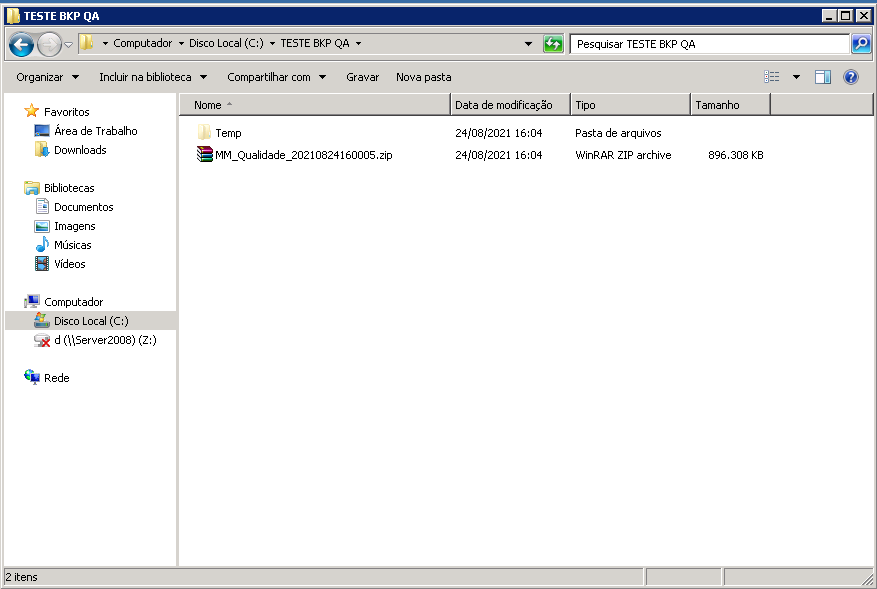The height and width of the screenshot is (589, 877).
Task: Click the WinRAR ZIP archive type text
Action: tap(623, 155)
